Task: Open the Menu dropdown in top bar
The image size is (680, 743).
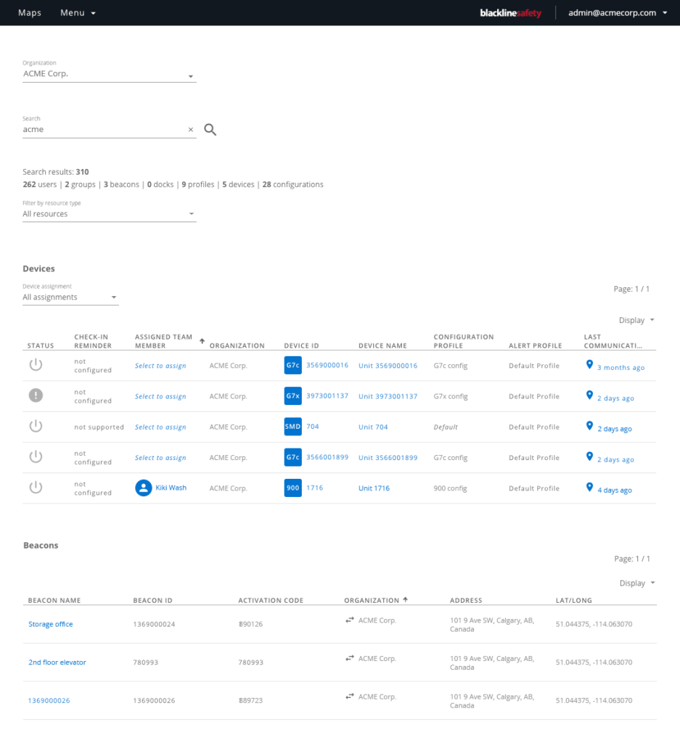Action: pos(78,13)
